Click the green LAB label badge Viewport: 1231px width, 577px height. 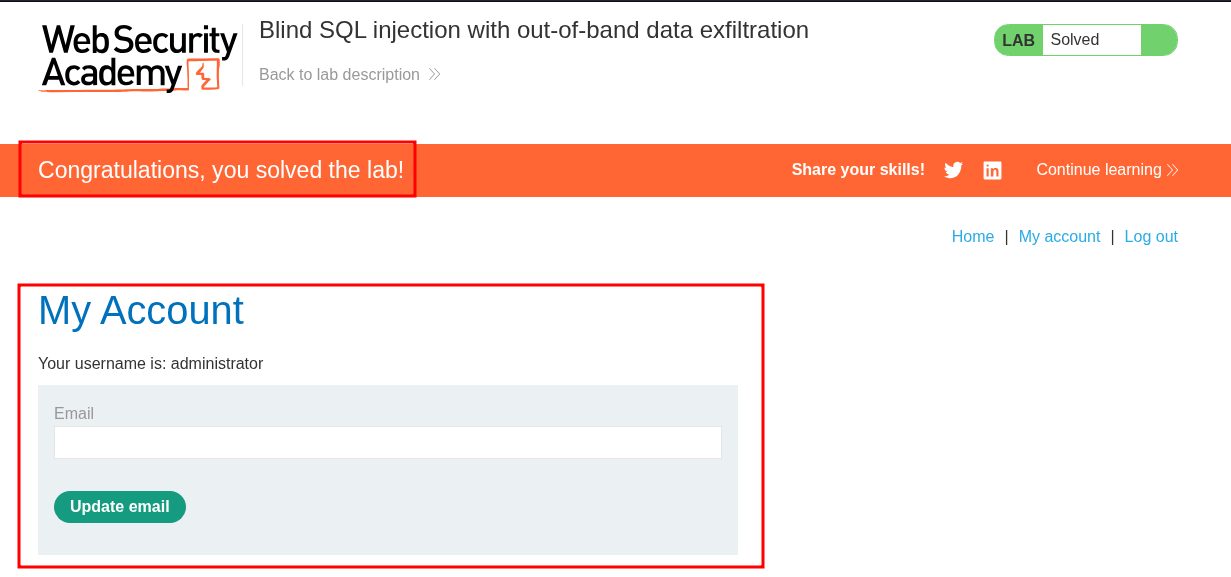(x=1018, y=40)
